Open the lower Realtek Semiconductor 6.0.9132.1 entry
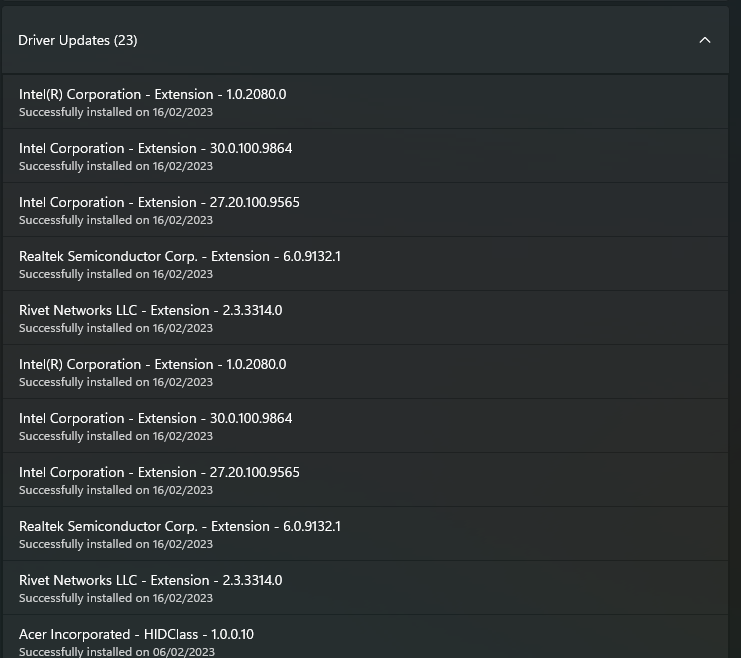Image resolution: width=741 pixels, height=658 pixels. click(365, 533)
